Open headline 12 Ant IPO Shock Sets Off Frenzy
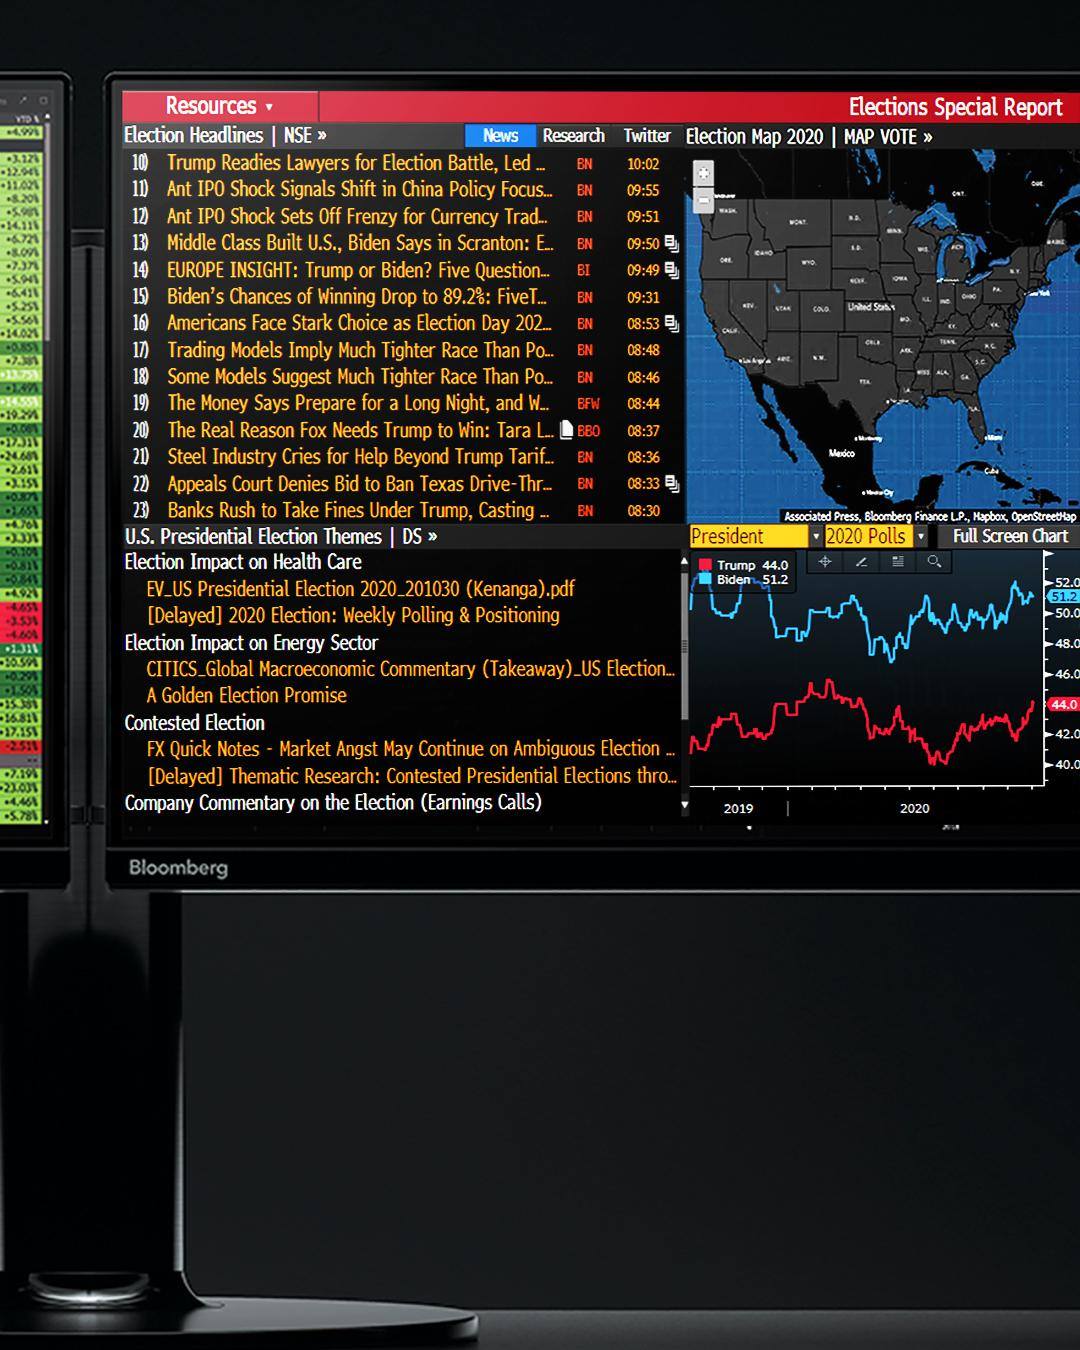This screenshot has width=1080, height=1350. (x=357, y=216)
